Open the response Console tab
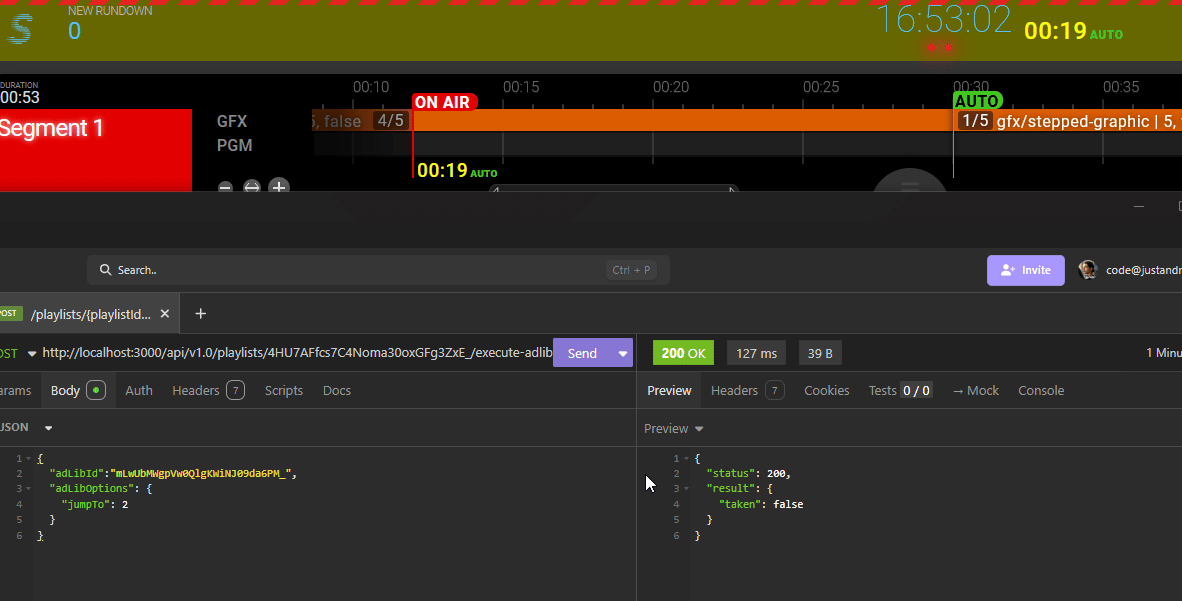 [x=1040, y=391]
